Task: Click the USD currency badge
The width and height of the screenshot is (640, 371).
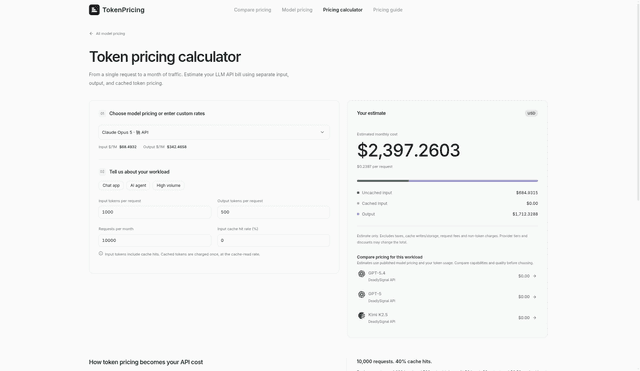Action: click(x=531, y=113)
